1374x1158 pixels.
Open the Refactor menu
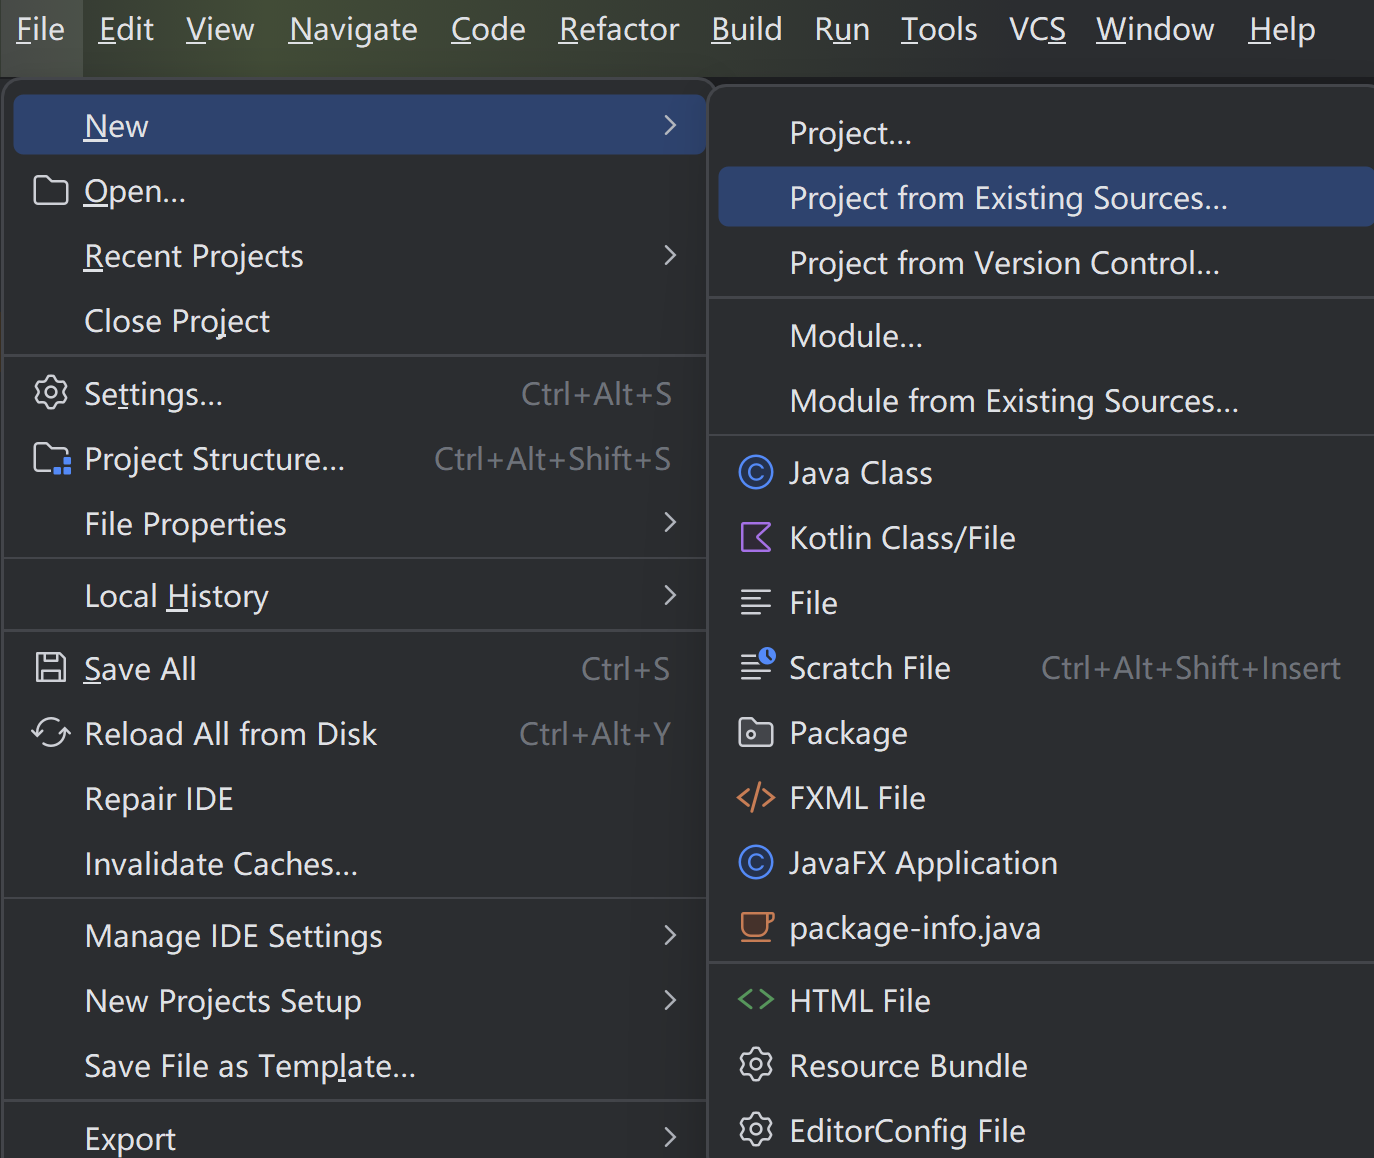619,30
